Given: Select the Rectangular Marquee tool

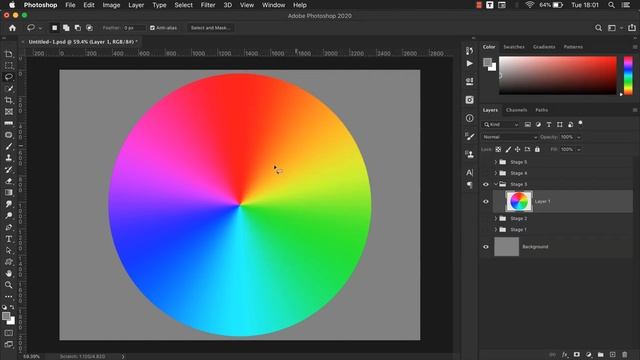Looking at the screenshot, I should pyautogui.click(x=9, y=65).
